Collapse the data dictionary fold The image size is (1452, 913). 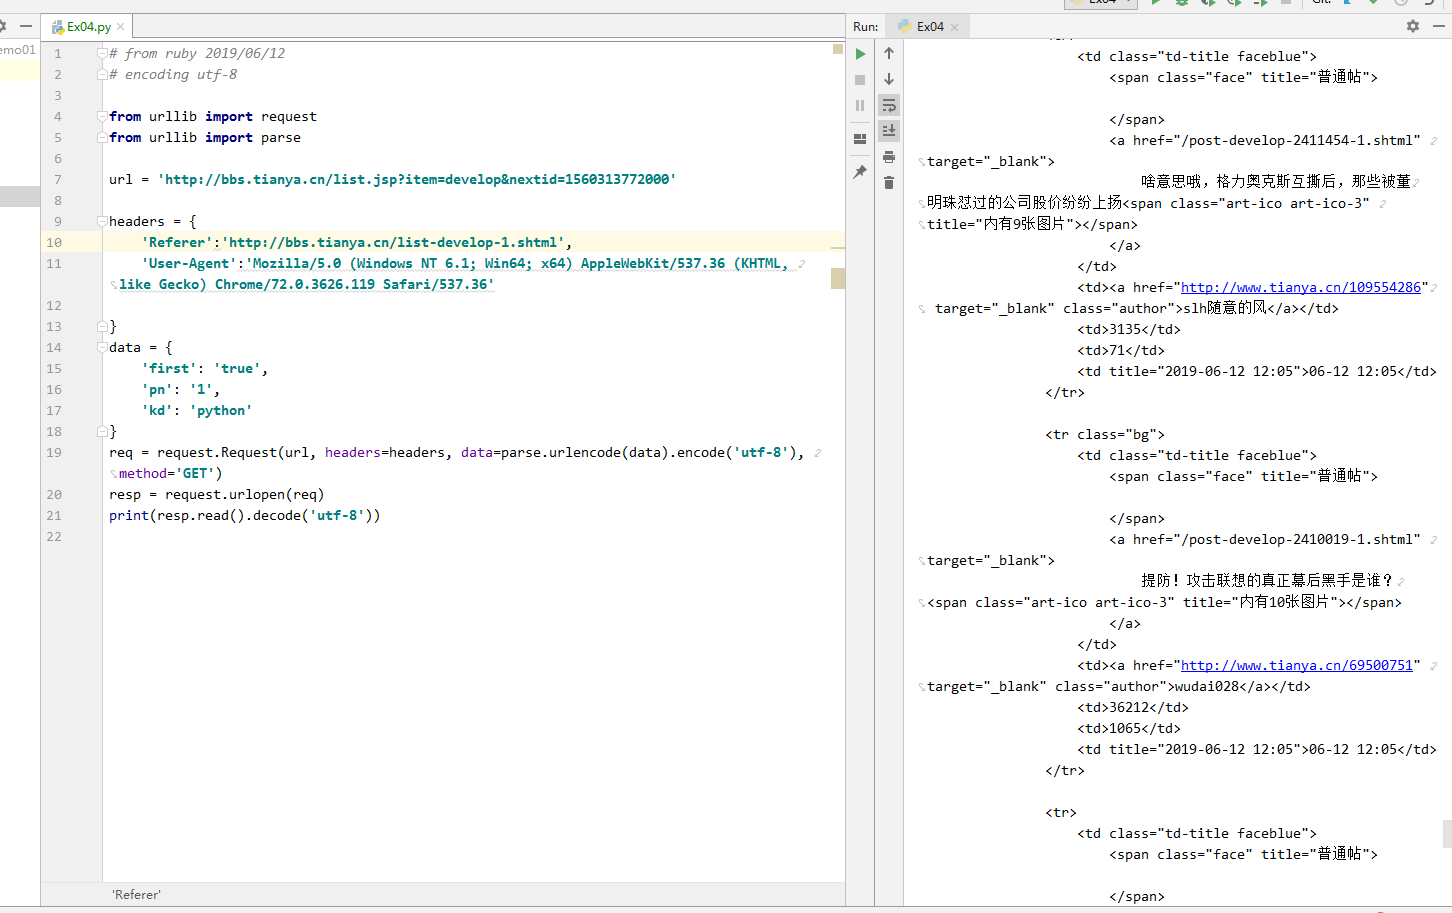point(102,347)
